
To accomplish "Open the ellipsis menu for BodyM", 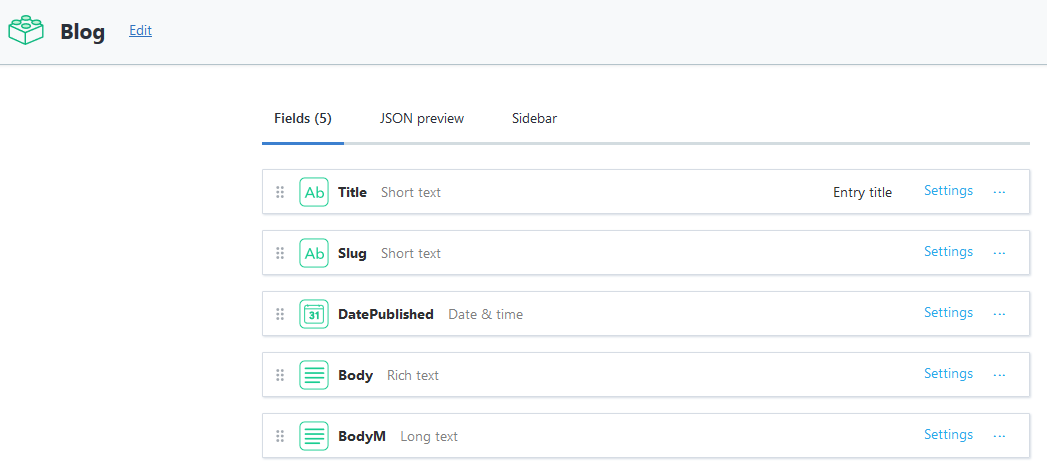I will pyautogui.click(x=999, y=436).
